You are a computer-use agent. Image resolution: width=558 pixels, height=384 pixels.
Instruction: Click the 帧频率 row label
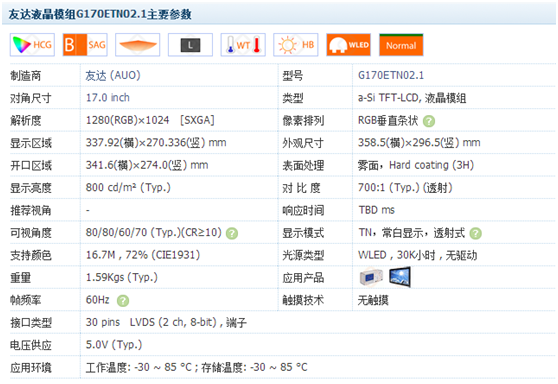pyautogui.click(x=26, y=300)
